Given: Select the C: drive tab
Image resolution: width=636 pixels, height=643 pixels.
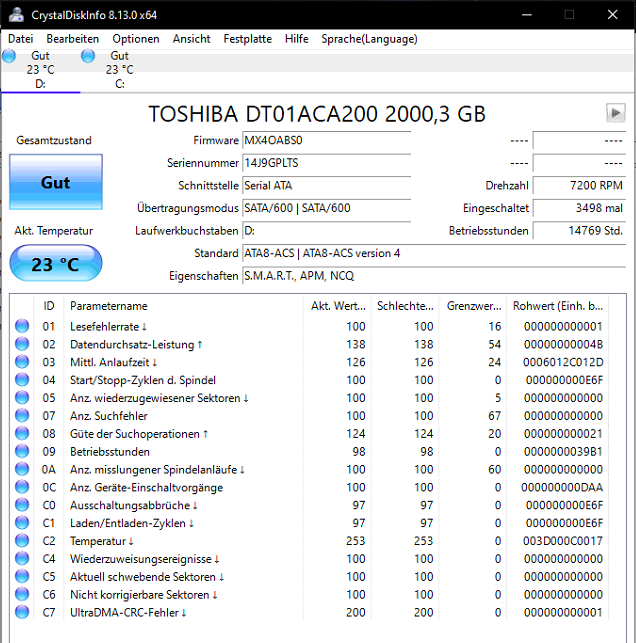Looking at the screenshot, I should (x=119, y=70).
